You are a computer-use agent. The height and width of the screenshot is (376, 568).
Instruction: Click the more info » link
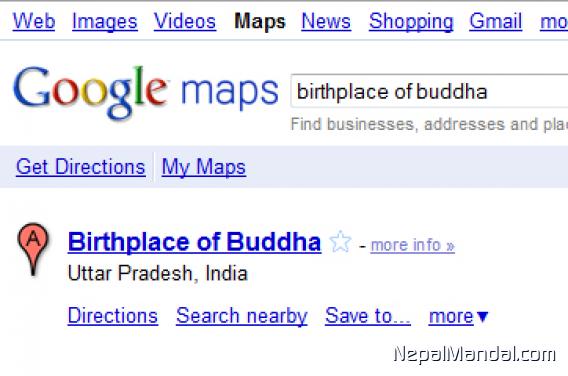tap(413, 246)
